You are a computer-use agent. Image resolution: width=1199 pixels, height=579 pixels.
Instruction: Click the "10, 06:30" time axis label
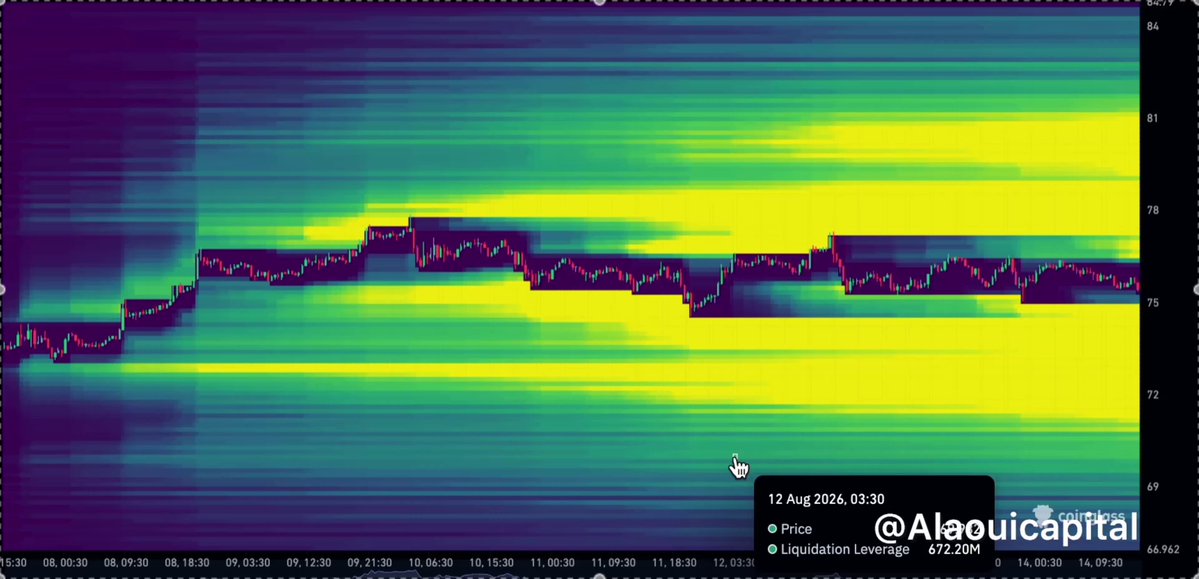(x=431, y=562)
